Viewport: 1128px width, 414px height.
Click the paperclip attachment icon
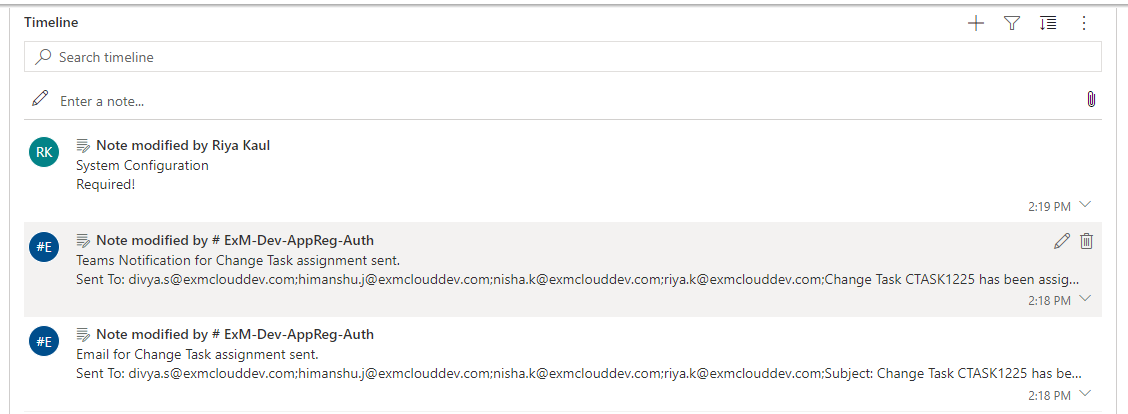[1091, 99]
